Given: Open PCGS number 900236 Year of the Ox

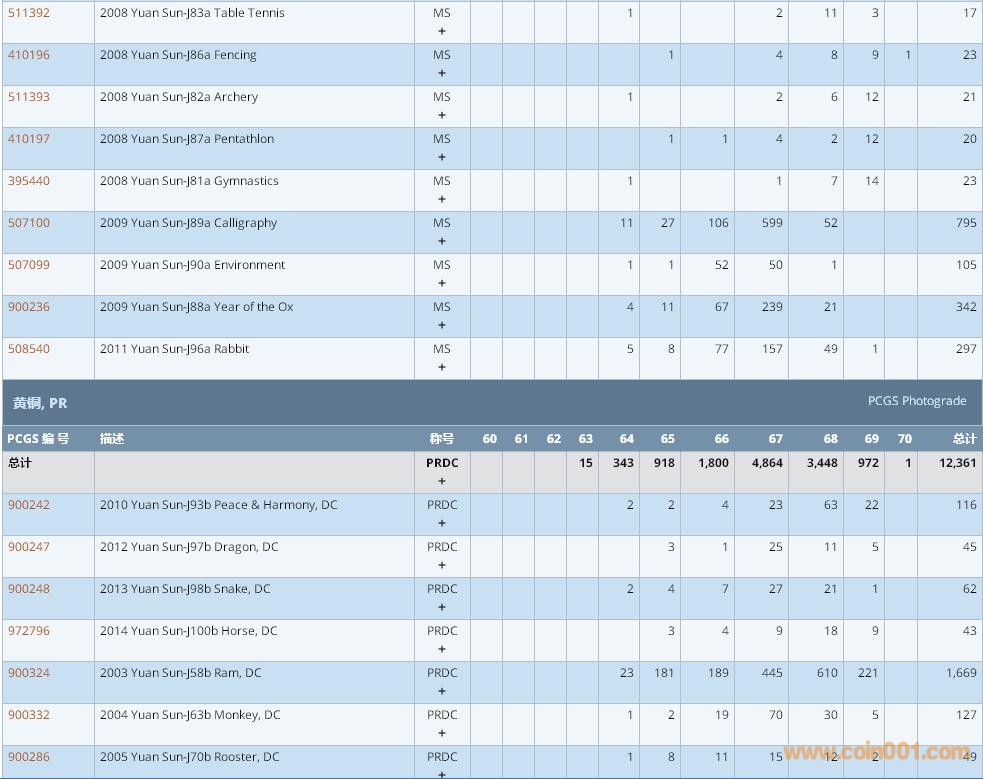Looking at the screenshot, I should (x=29, y=307).
